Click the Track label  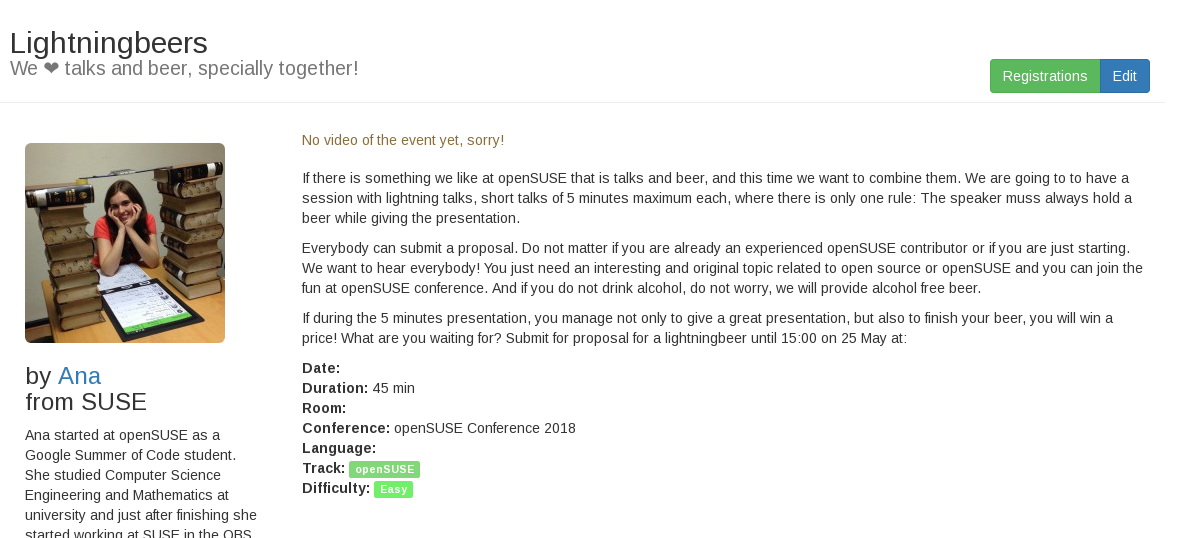323,468
